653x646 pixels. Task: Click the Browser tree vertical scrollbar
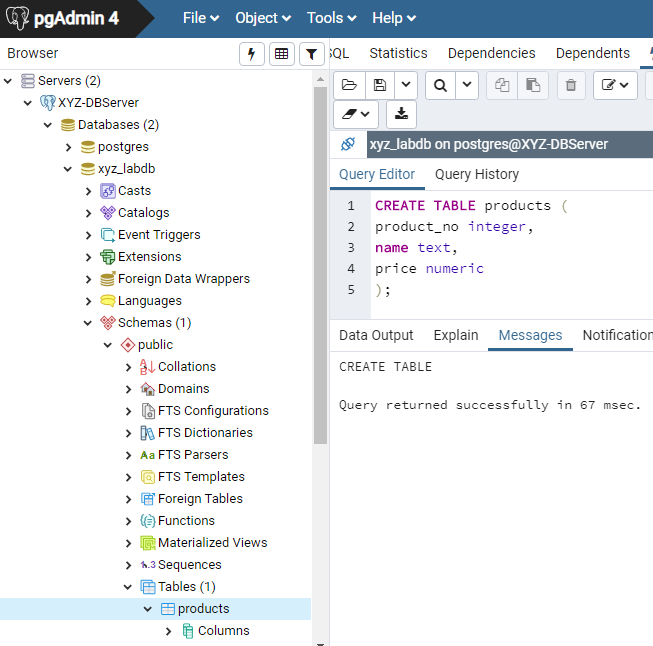(320, 265)
